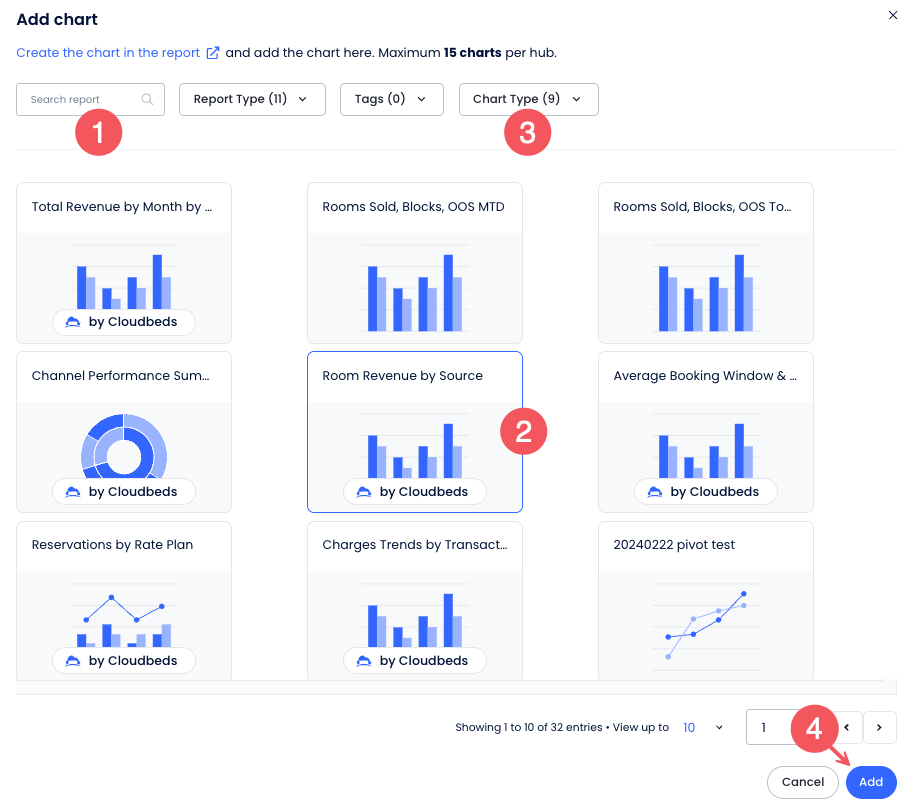Expand Chart Type (9) dropdown
Image resolution: width=898 pixels, height=807 pixels.
pos(528,99)
